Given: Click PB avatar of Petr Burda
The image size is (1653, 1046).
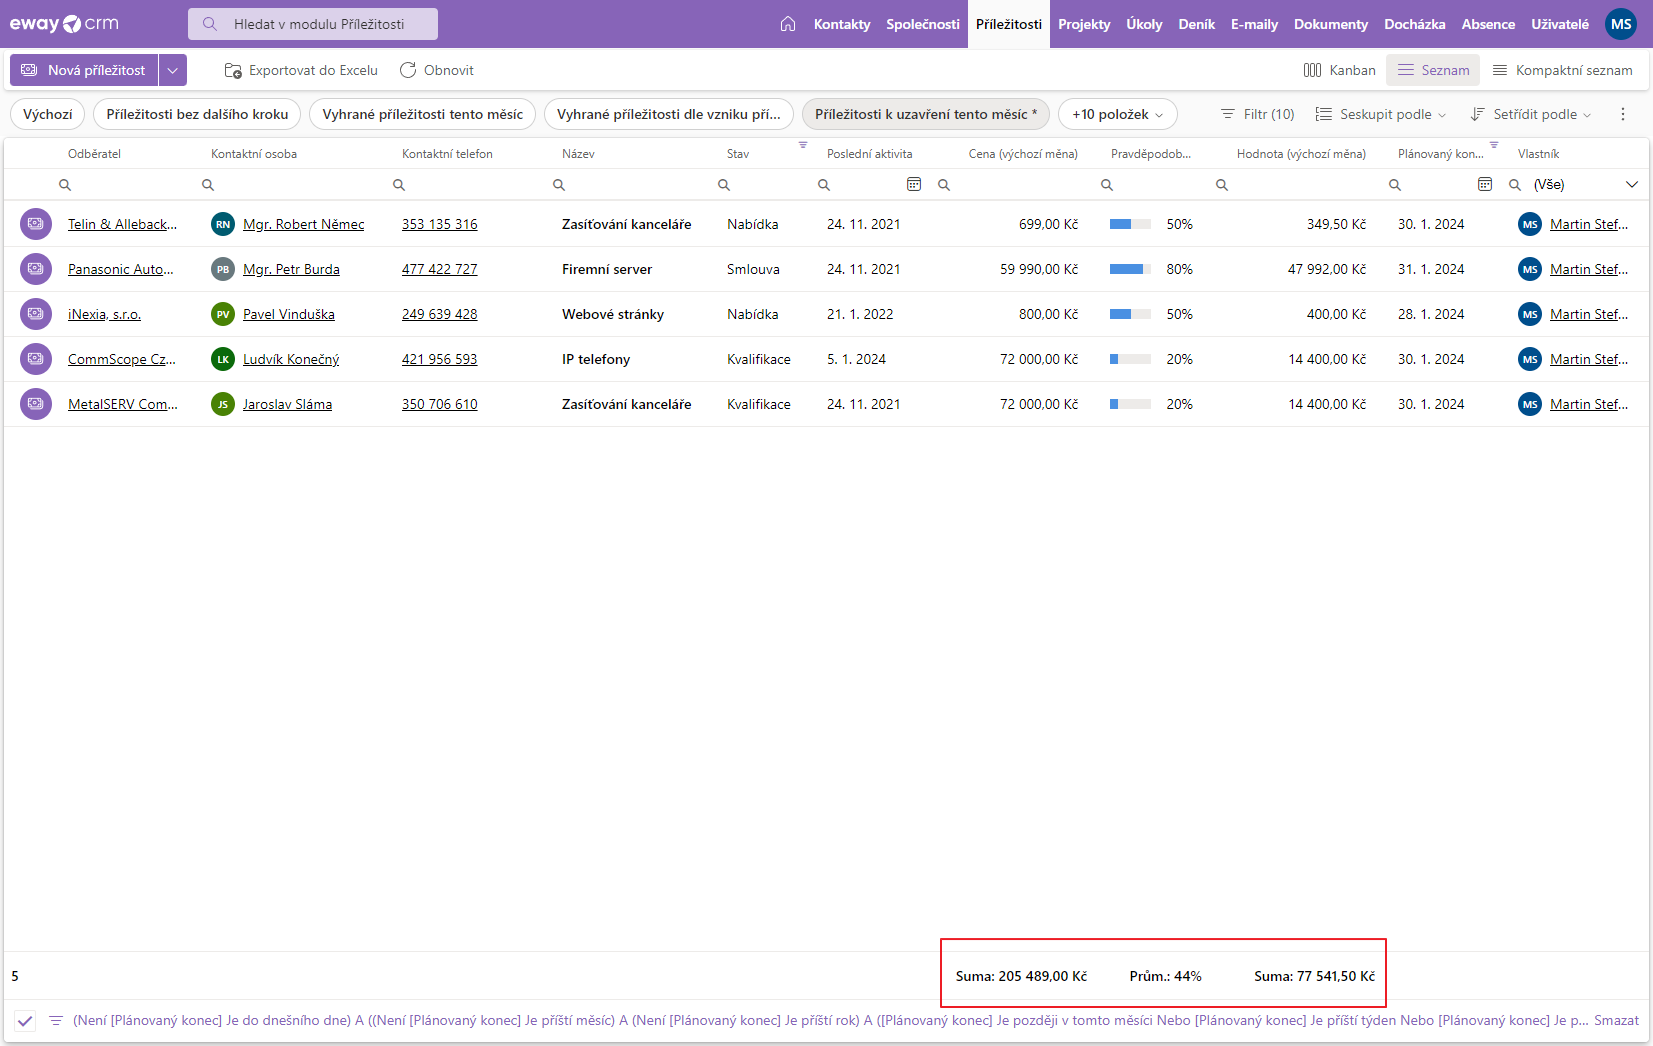Looking at the screenshot, I should pyautogui.click(x=223, y=269).
